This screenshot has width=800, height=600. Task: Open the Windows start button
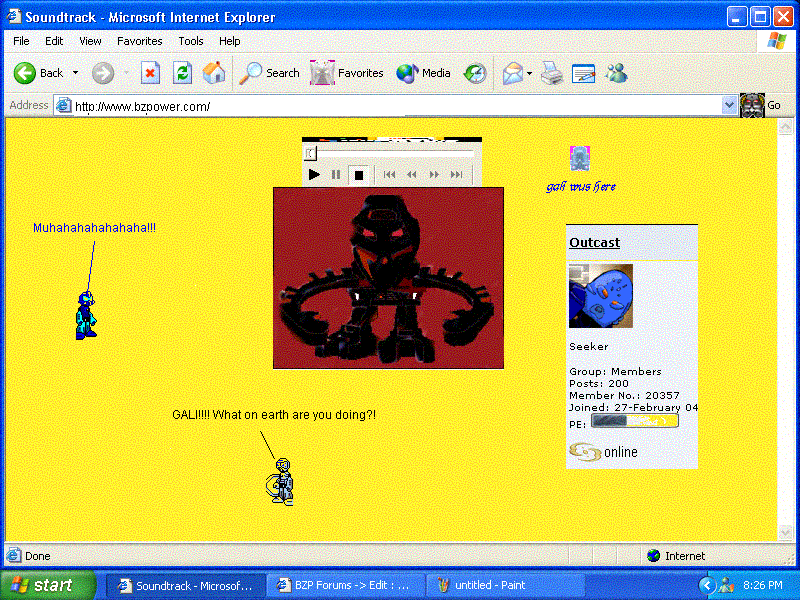(x=47, y=585)
